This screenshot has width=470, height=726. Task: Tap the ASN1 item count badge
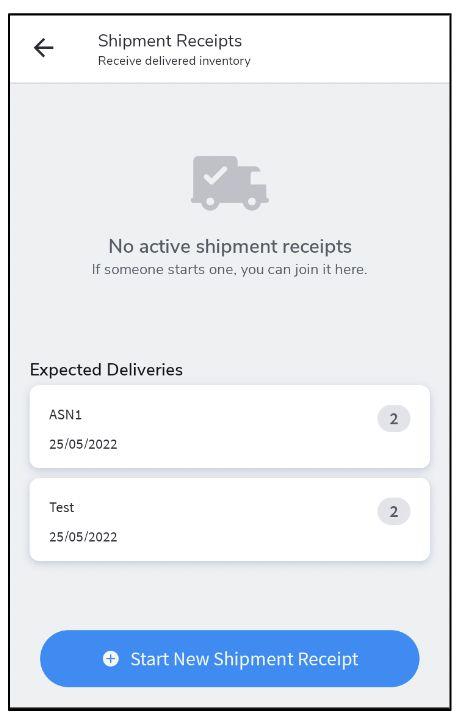coord(394,419)
